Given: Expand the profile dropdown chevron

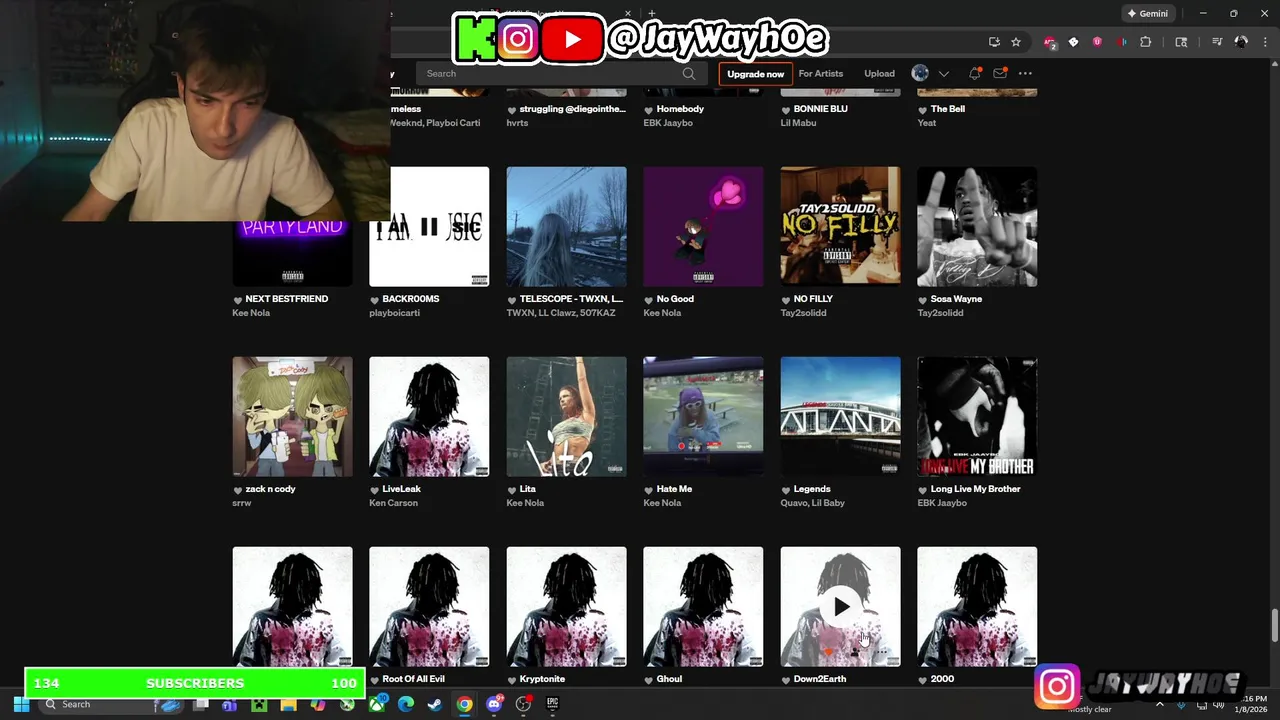Looking at the screenshot, I should [943, 73].
